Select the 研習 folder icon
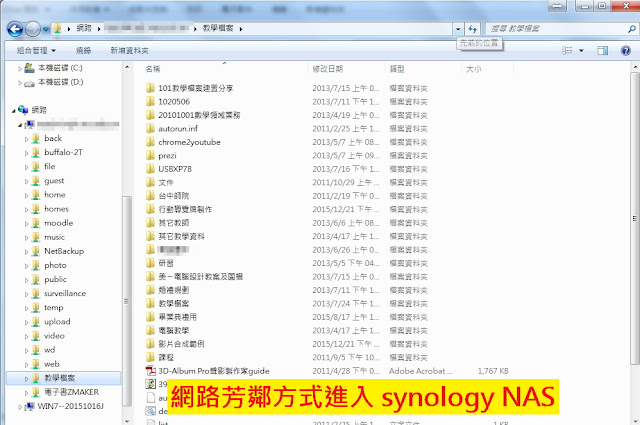 pyautogui.click(x=150, y=263)
